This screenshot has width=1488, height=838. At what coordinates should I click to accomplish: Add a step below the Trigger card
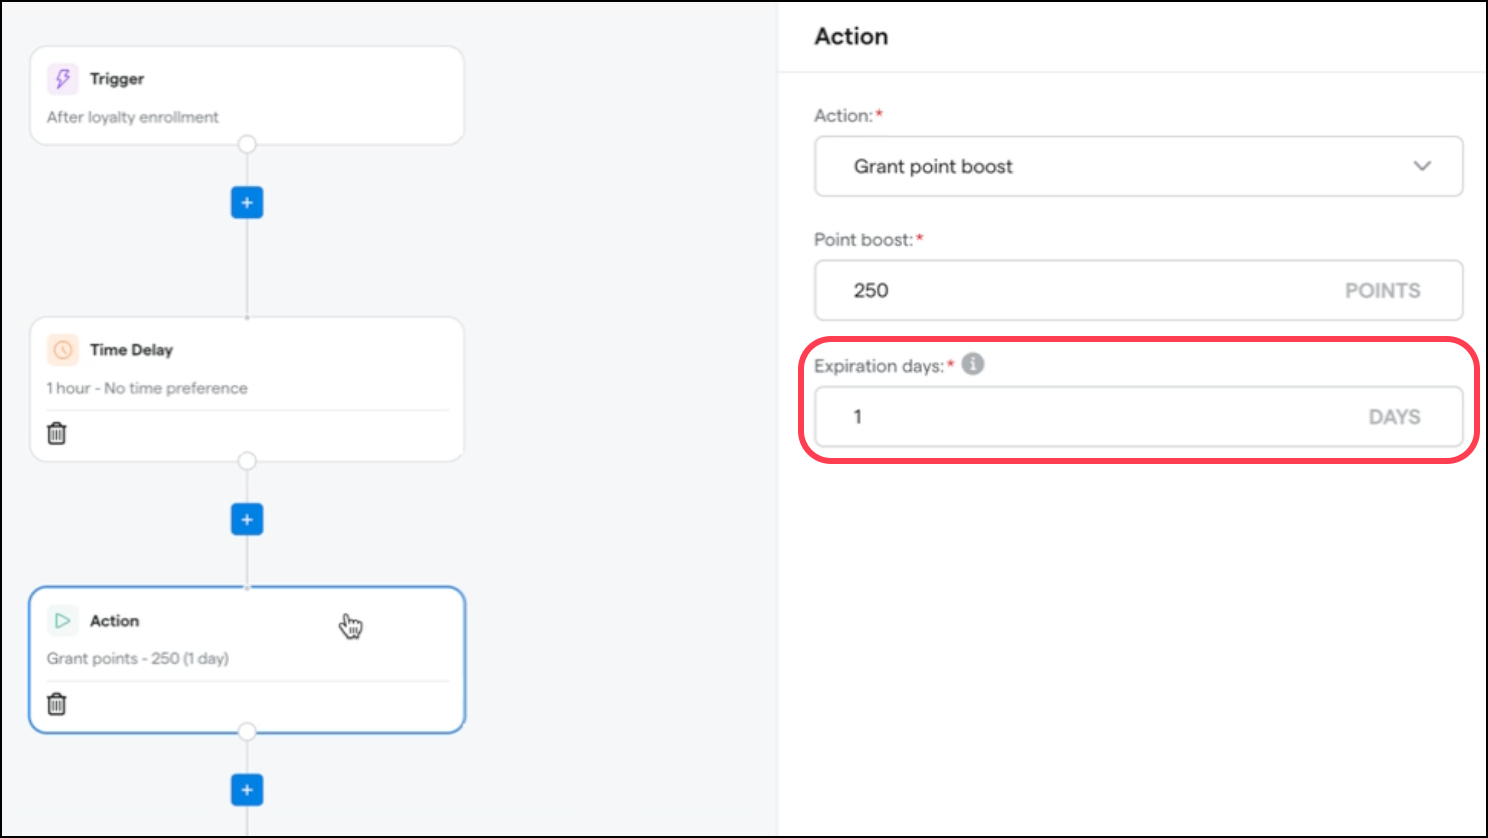(x=247, y=203)
